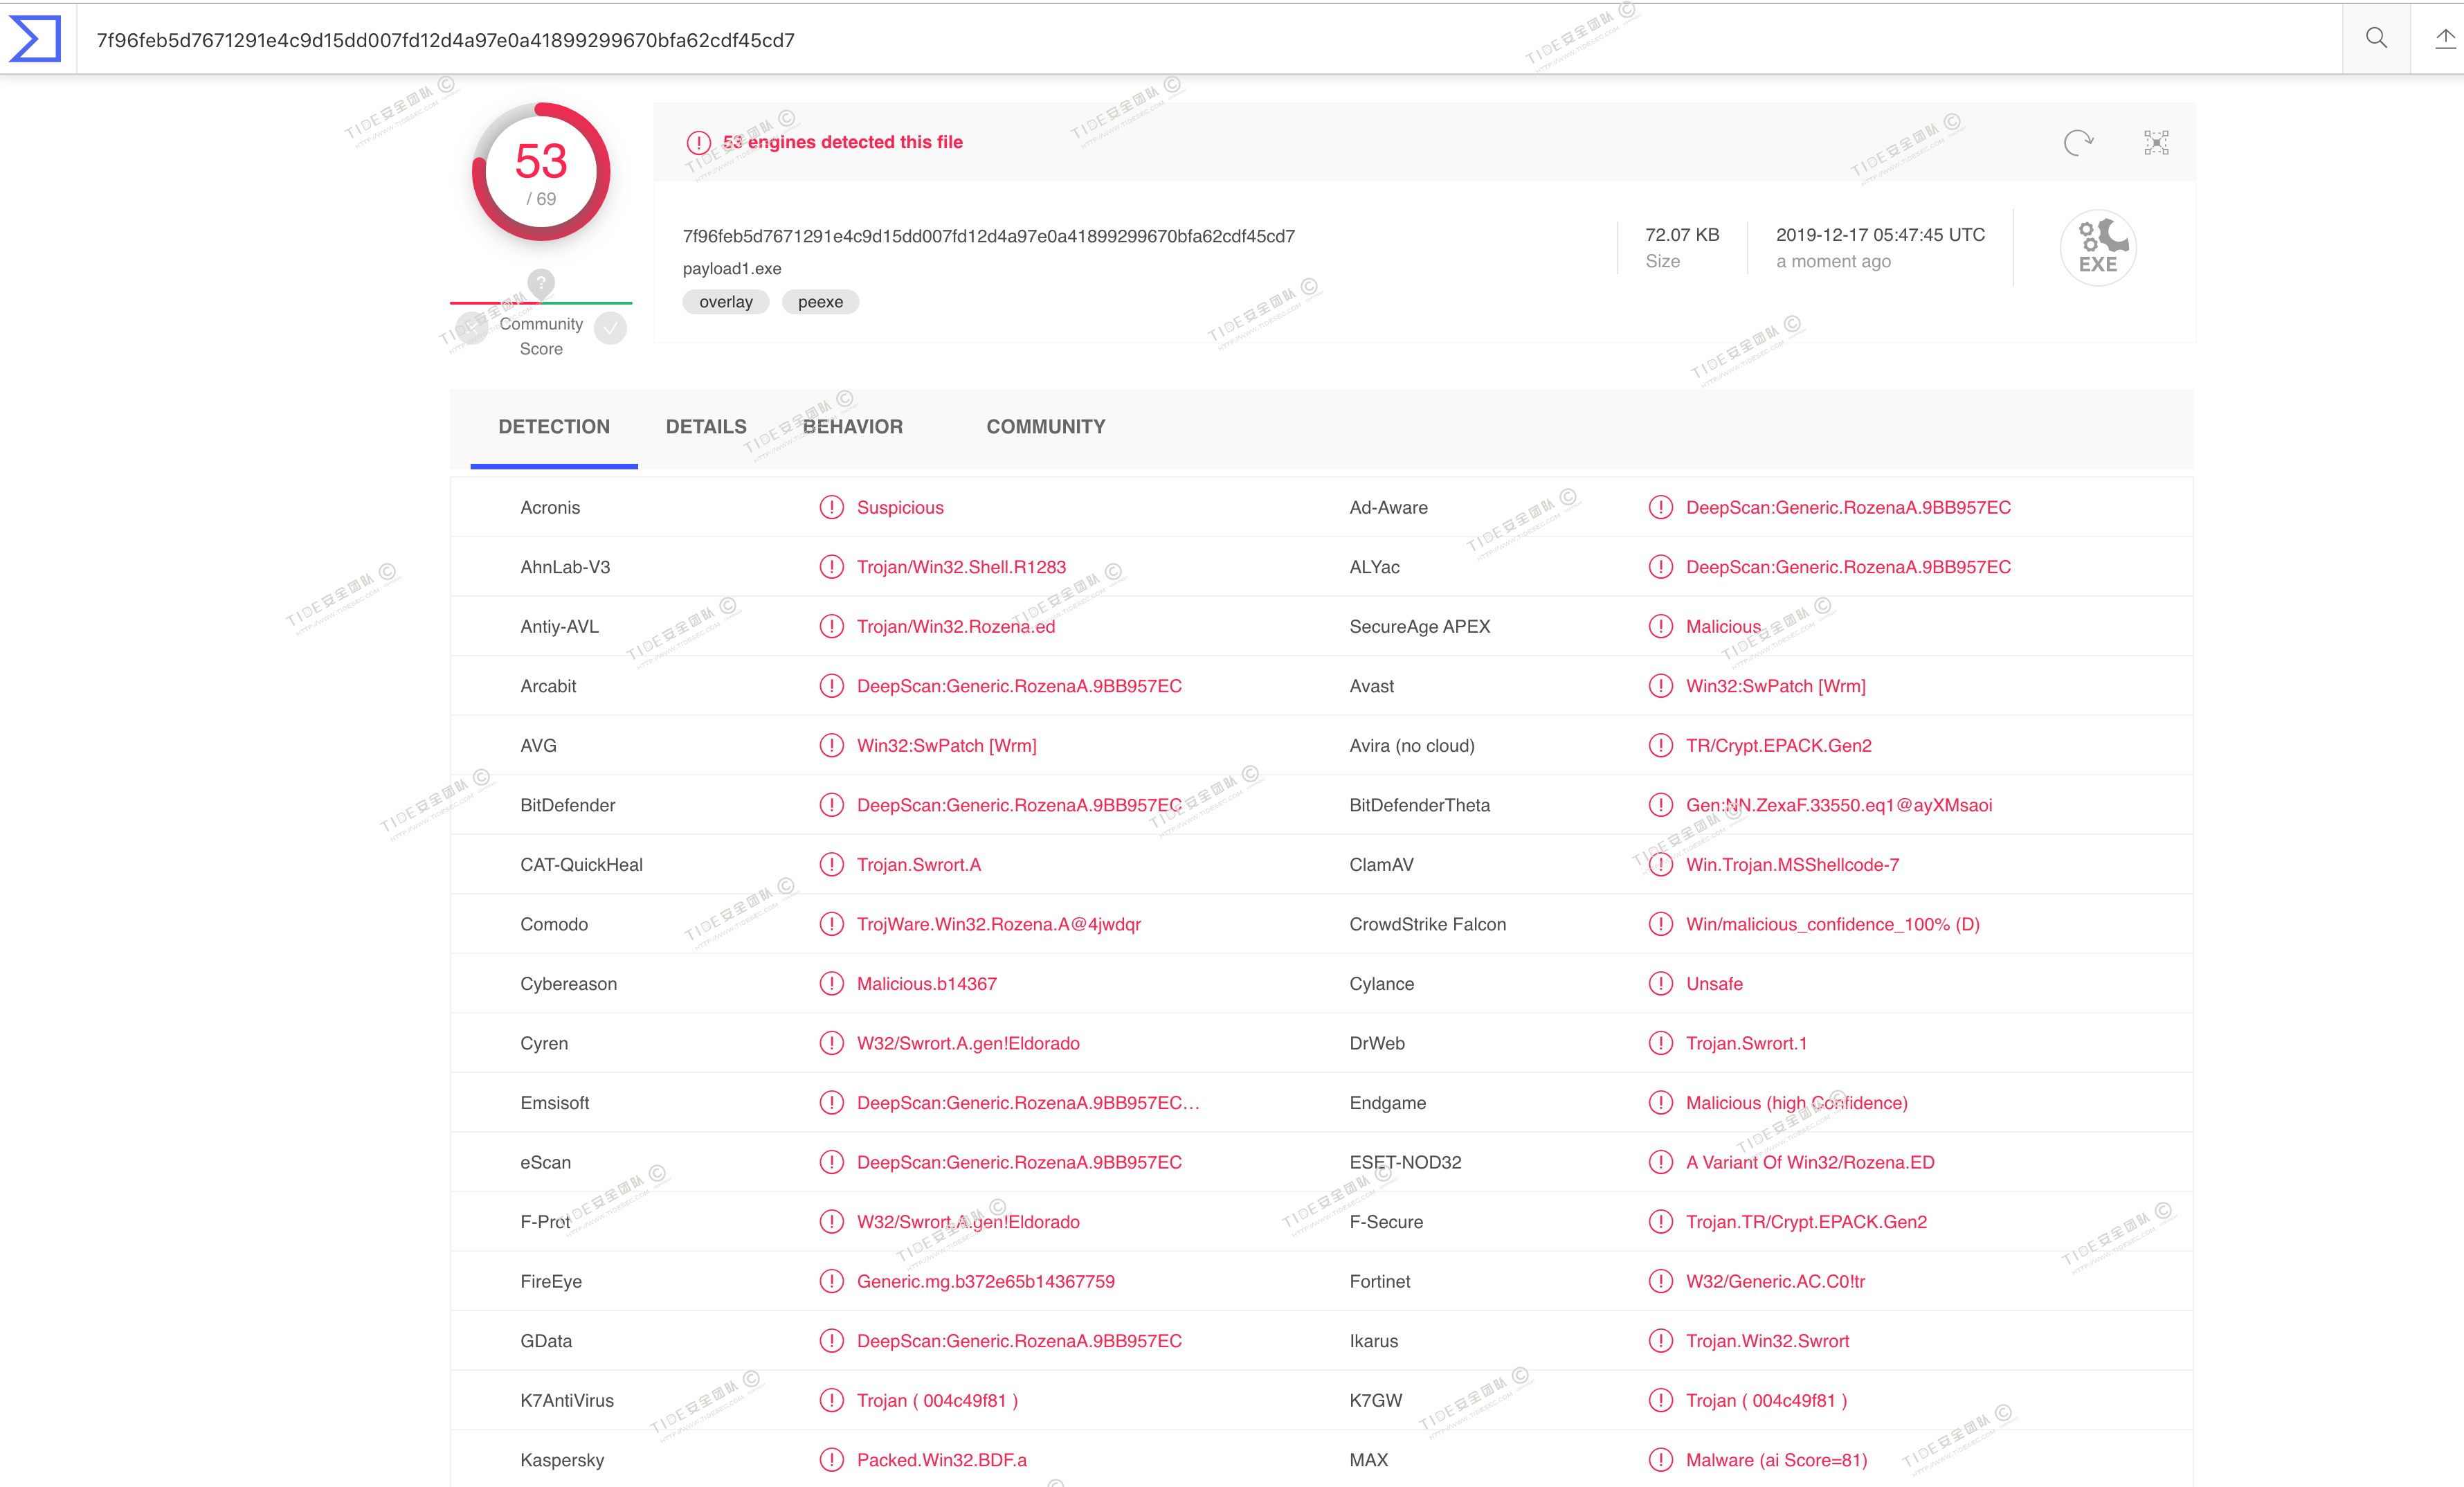Switch to the DETAILS tab

click(706, 427)
